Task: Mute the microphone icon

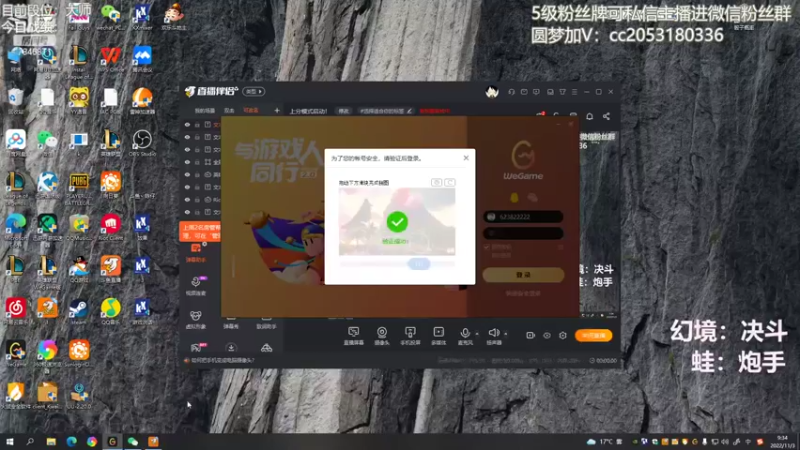Action: pos(465,333)
